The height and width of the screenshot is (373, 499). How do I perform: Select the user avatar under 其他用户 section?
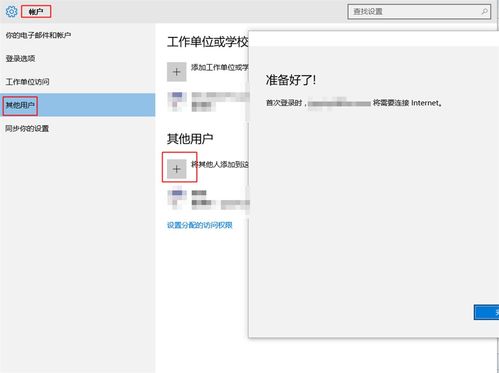pos(176,199)
